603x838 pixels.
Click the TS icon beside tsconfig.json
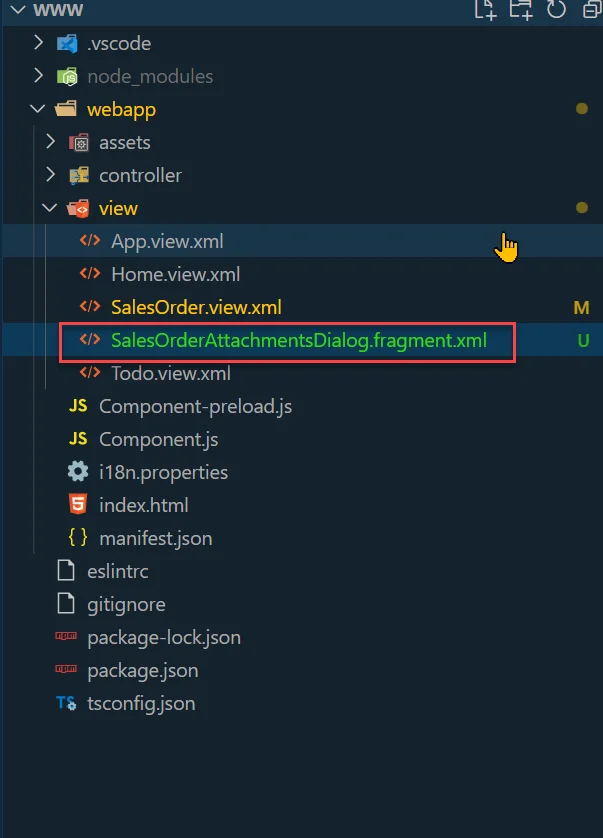(x=66, y=703)
